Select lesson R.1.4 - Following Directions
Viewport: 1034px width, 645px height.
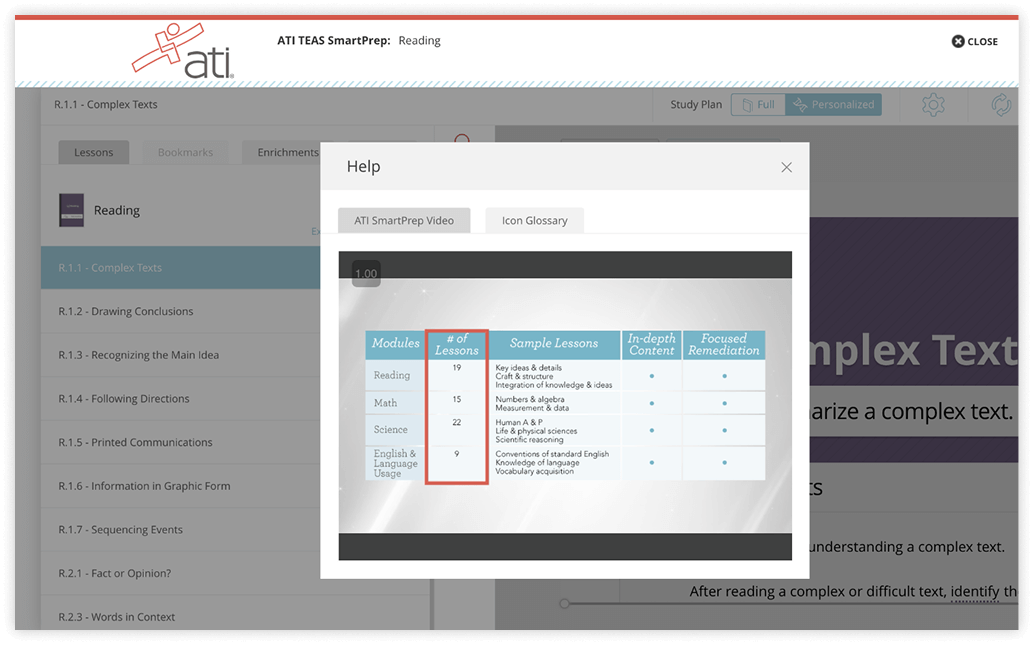point(124,398)
